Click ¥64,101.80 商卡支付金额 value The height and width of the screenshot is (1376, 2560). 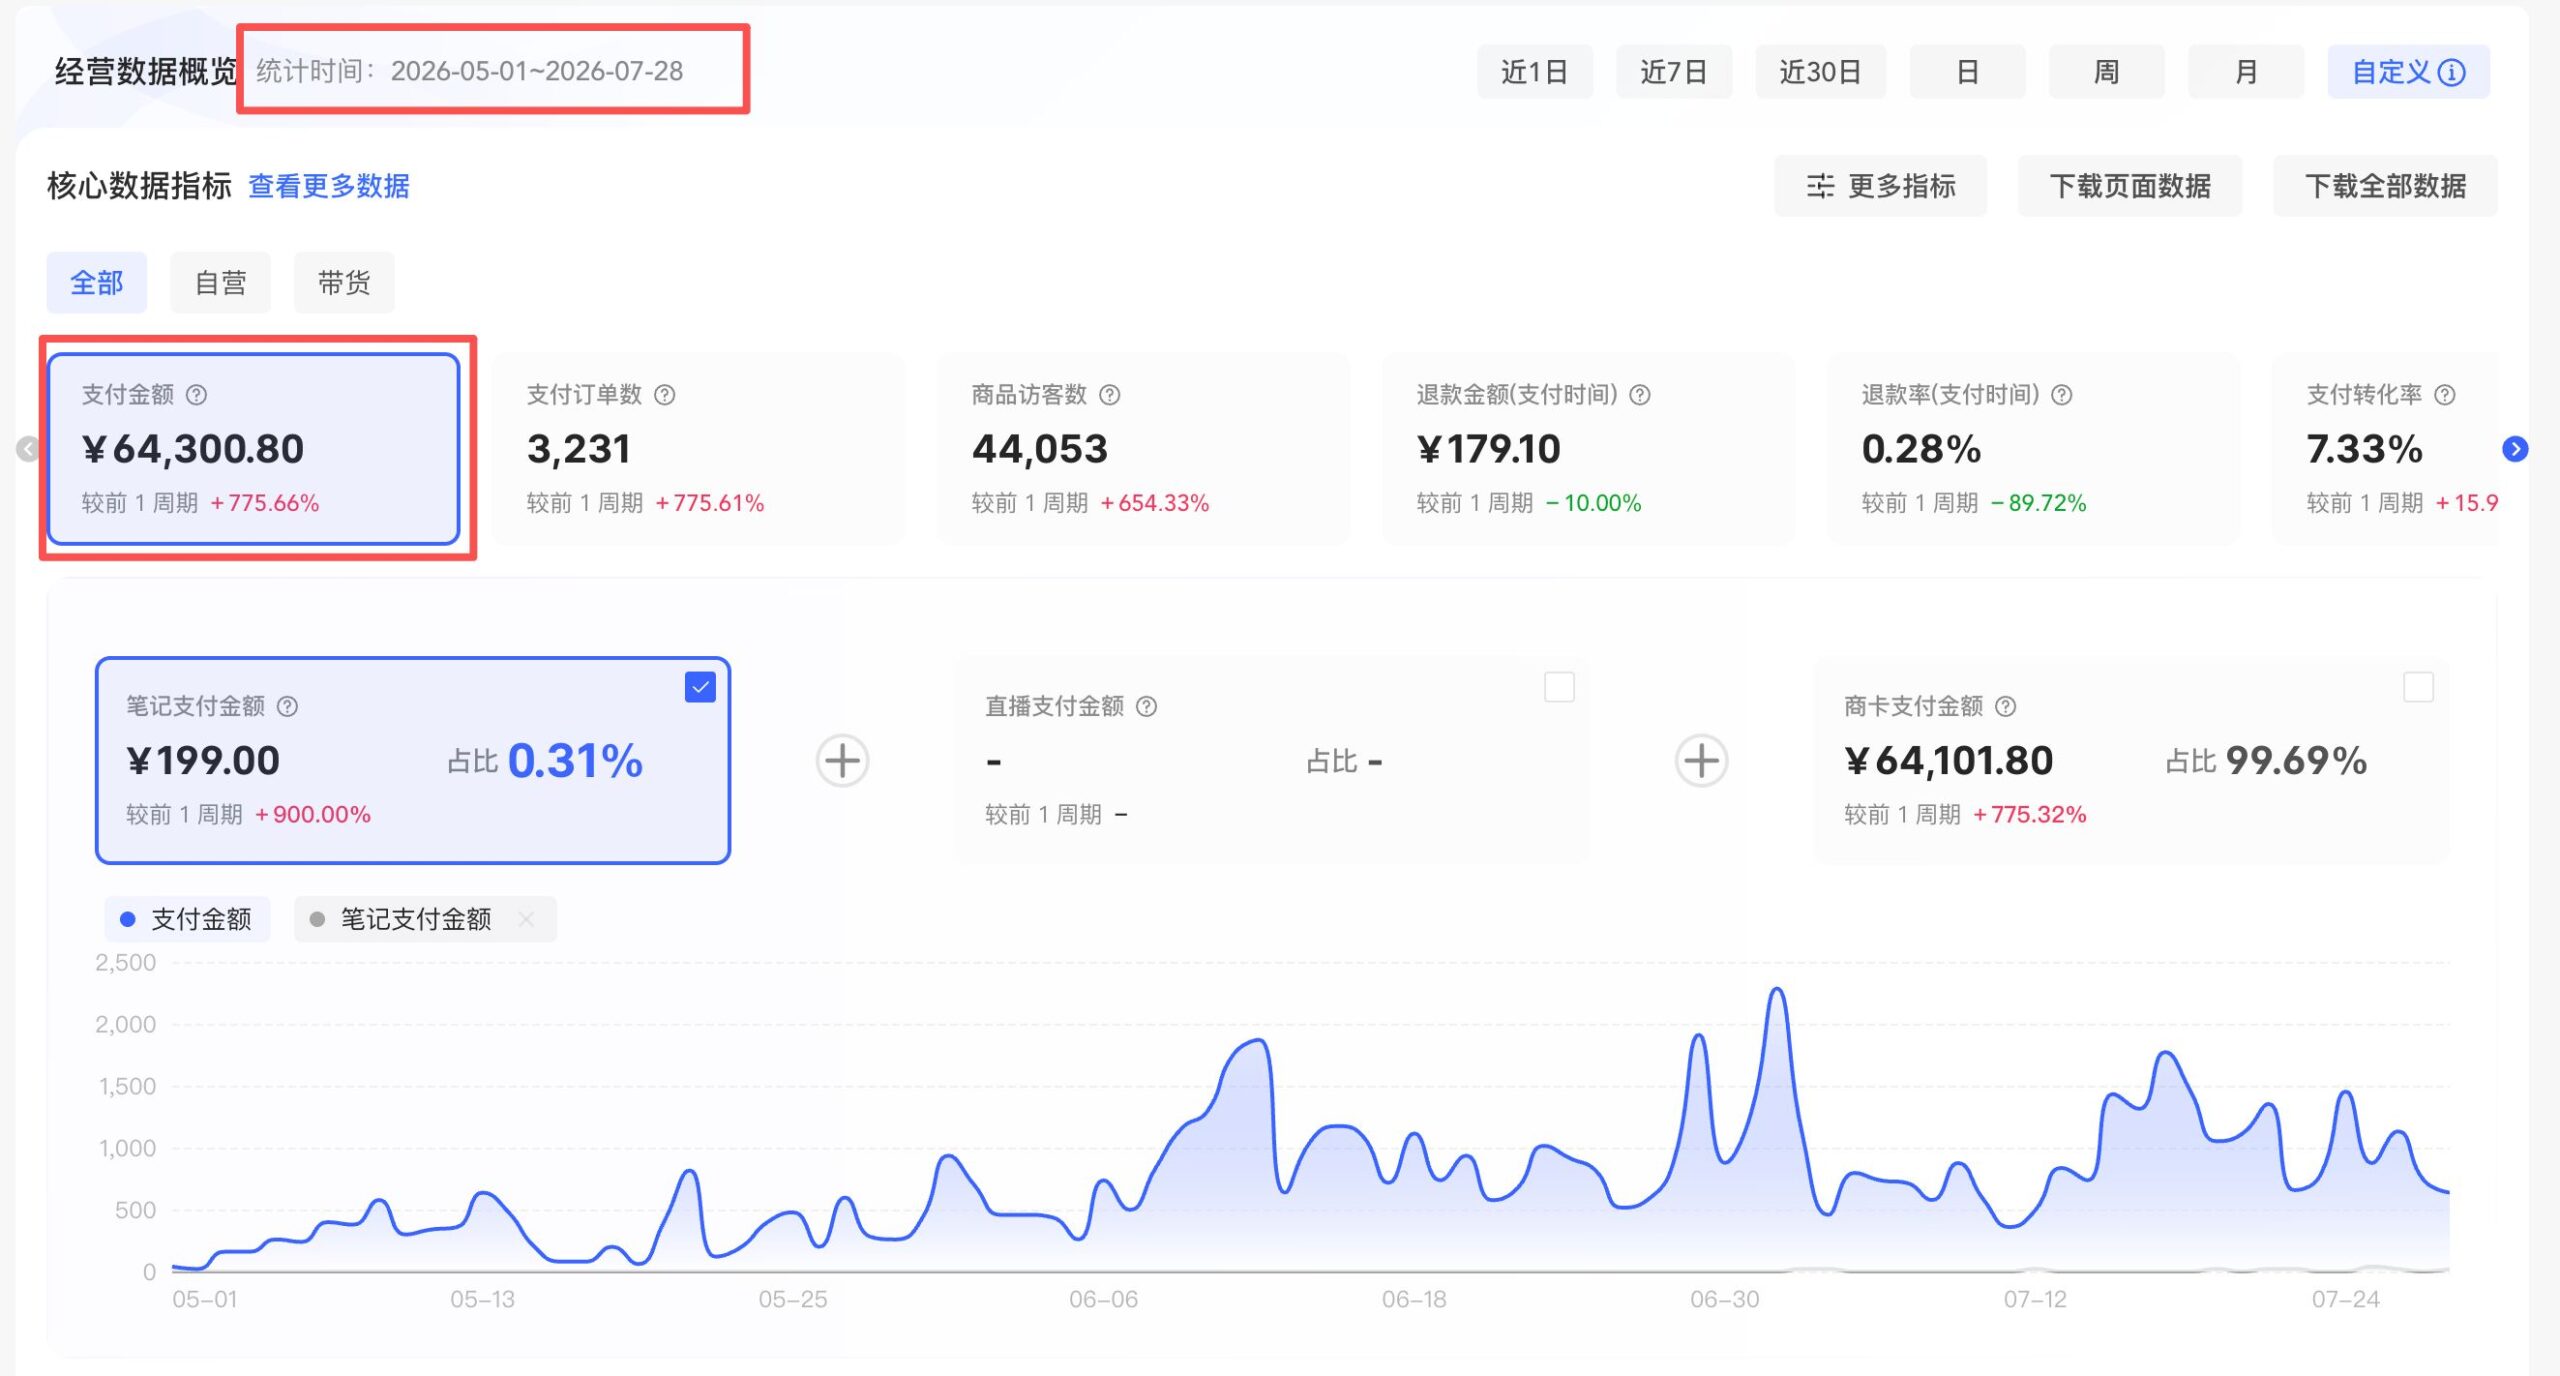[1948, 761]
